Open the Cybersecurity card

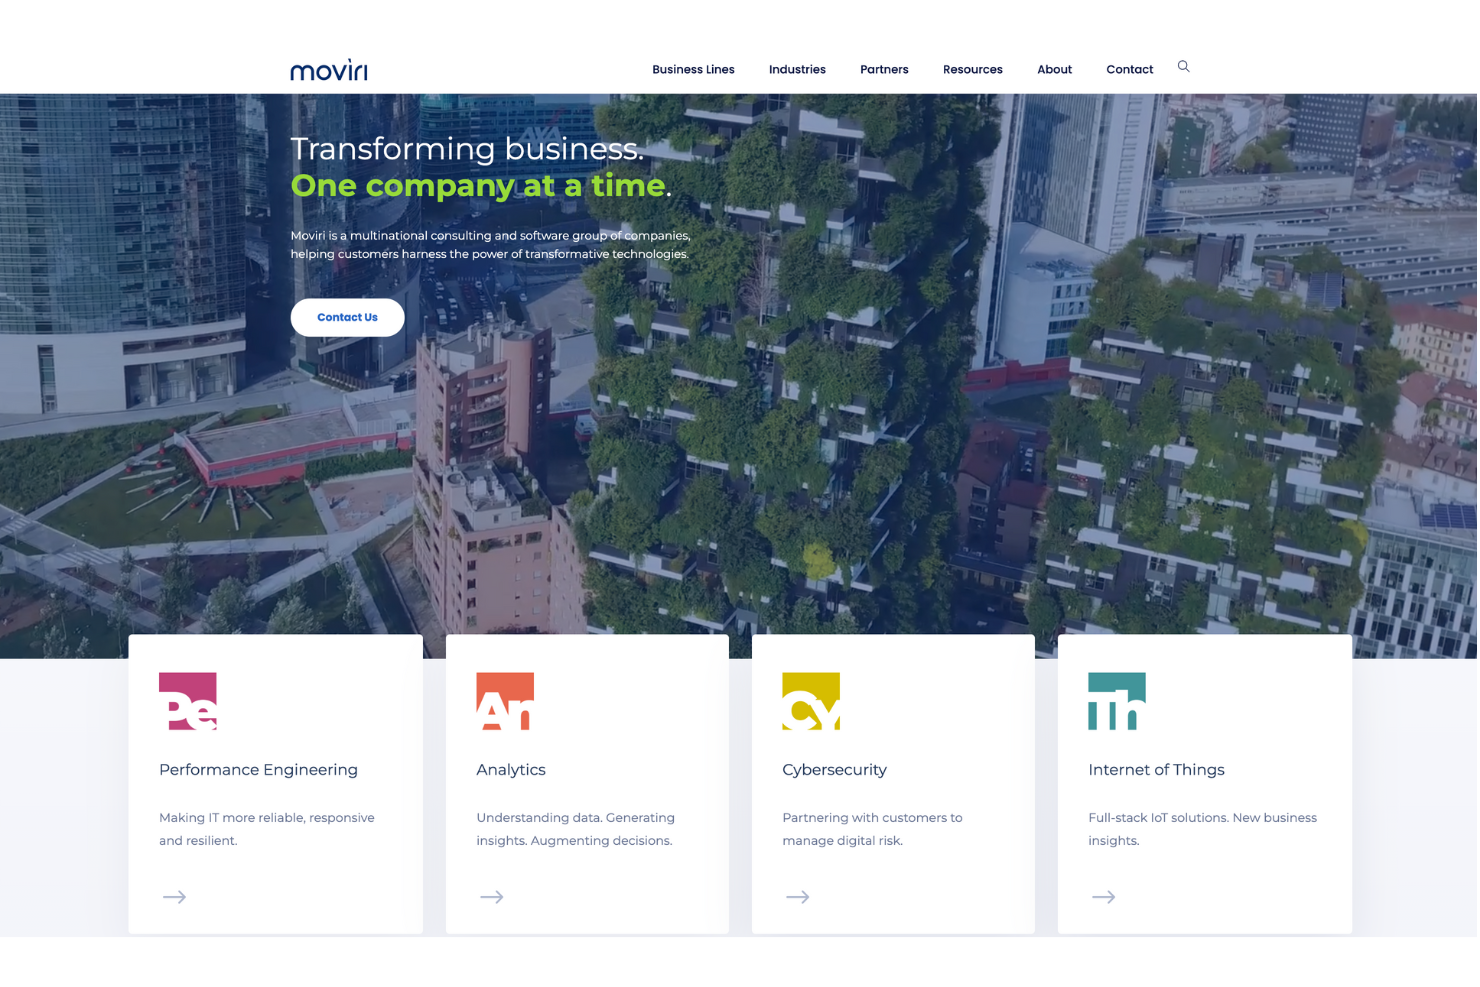pyautogui.click(x=893, y=782)
